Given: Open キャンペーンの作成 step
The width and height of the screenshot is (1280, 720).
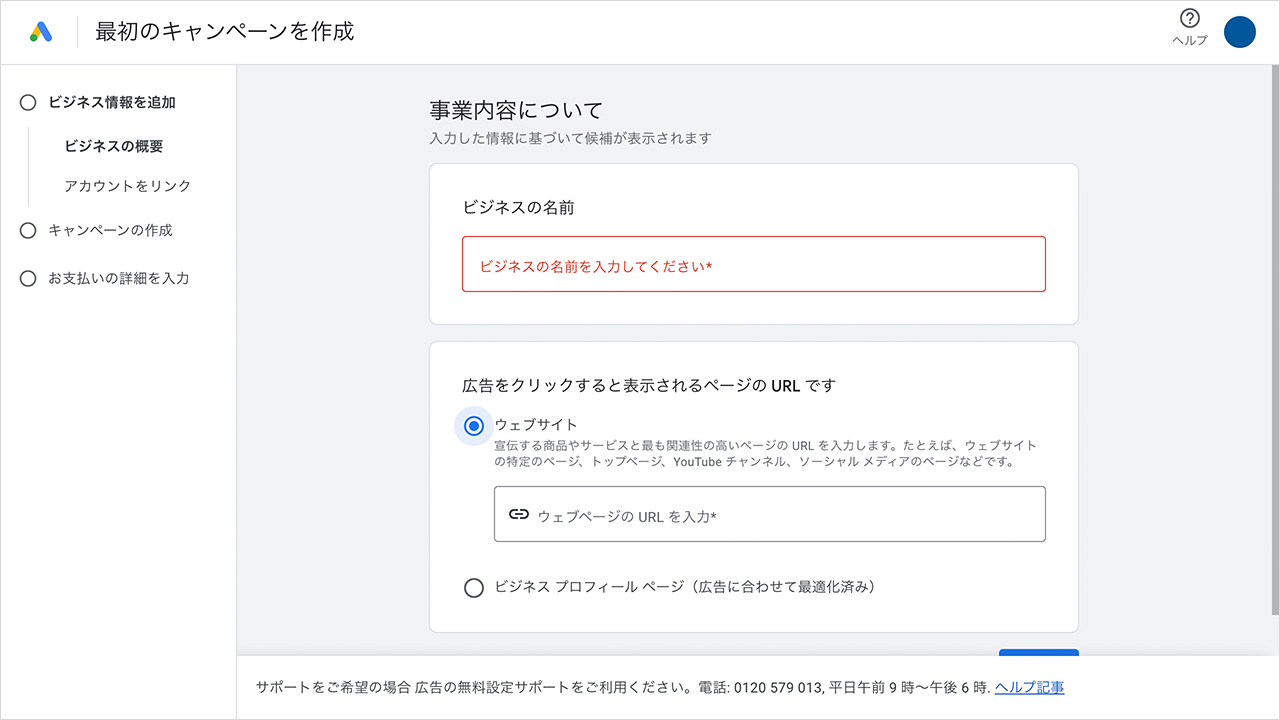Looking at the screenshot, I should pos(110,230).
